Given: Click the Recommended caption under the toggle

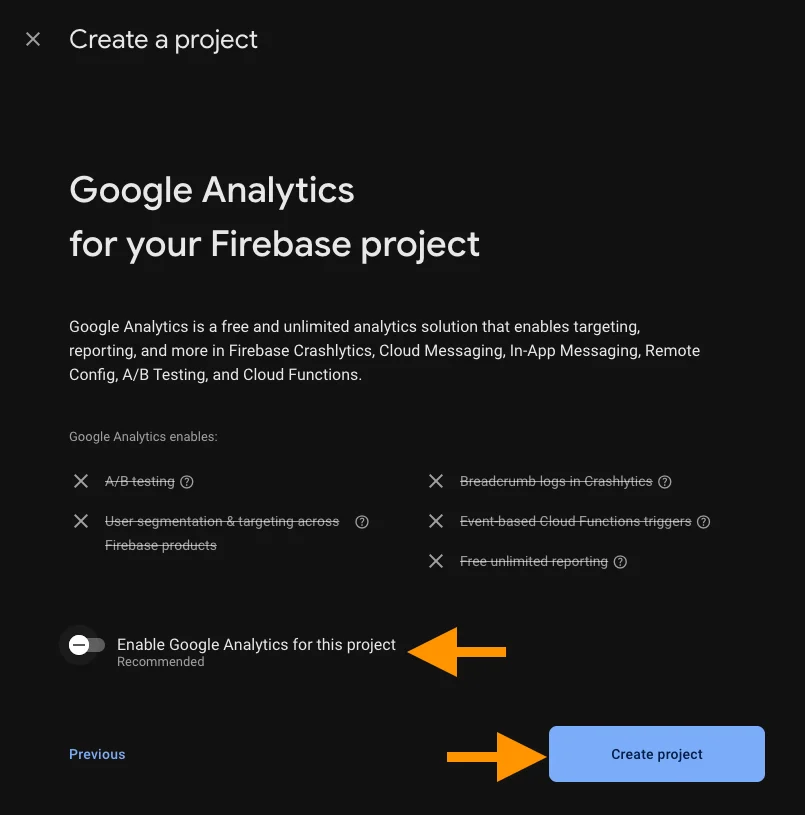Looking at the screenshot, I should click(160, 662).
